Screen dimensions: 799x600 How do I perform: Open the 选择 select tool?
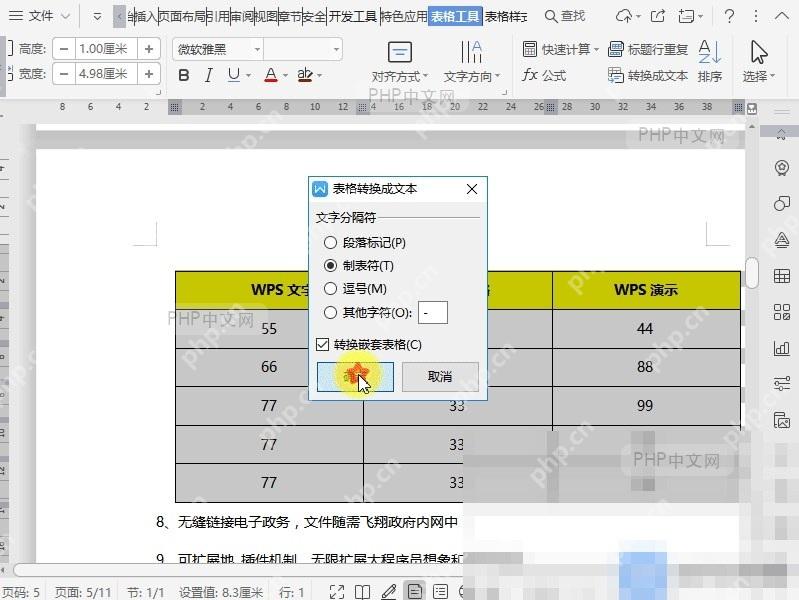pos(759,62)
